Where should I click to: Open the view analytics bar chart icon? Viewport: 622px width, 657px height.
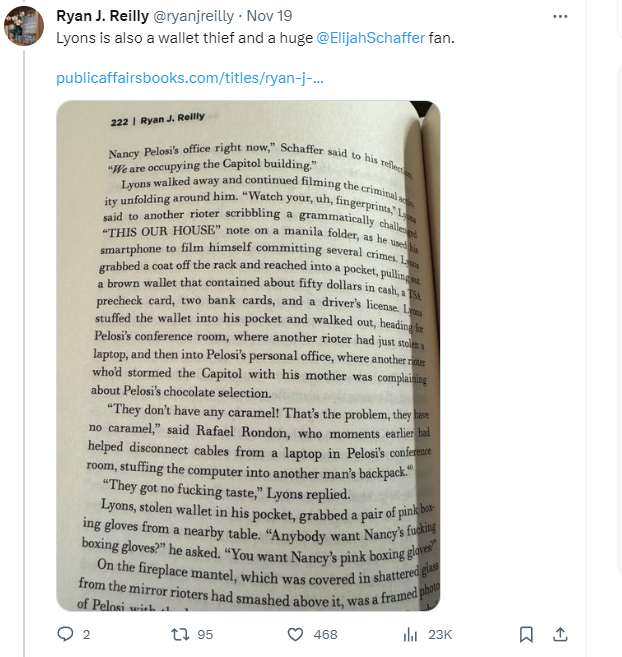410,634
